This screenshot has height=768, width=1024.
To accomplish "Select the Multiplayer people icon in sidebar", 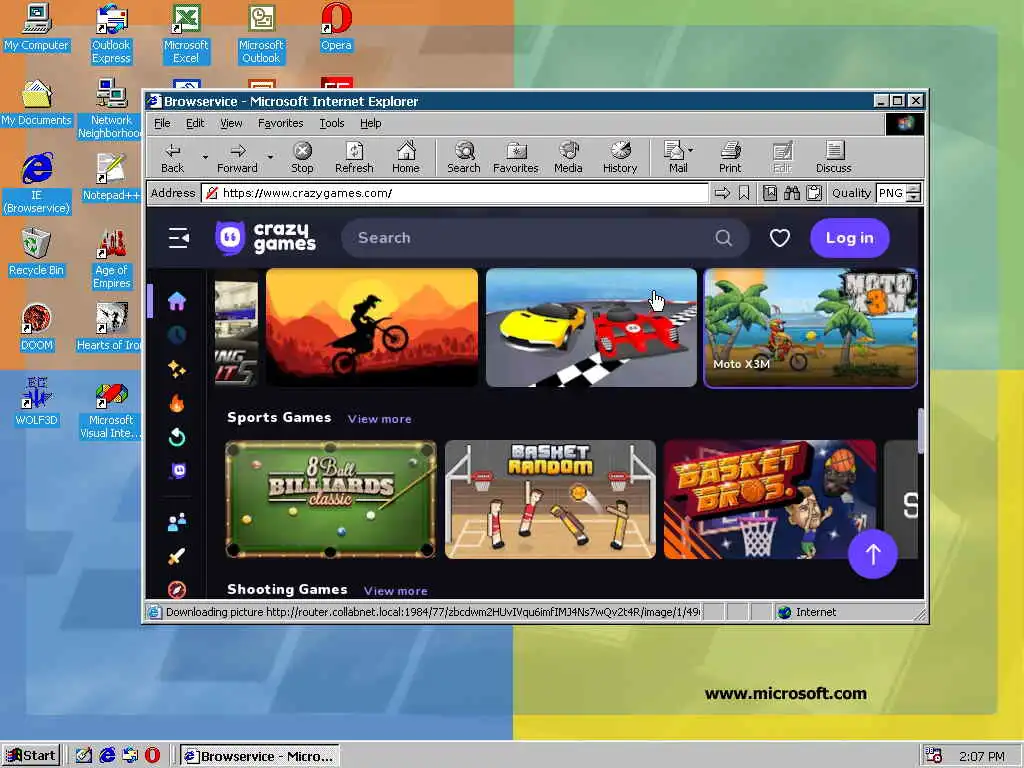I will [x=177, y=521].
